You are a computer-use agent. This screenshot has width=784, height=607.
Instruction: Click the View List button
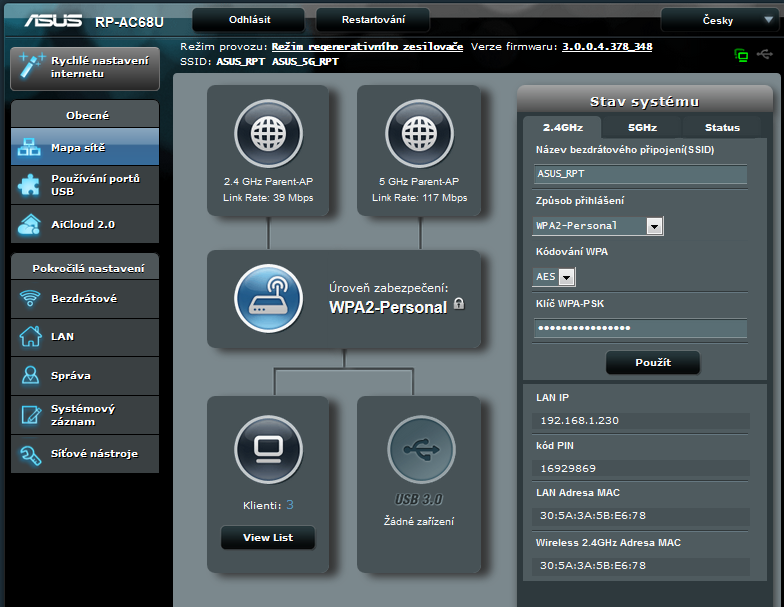tap(268, 538)
